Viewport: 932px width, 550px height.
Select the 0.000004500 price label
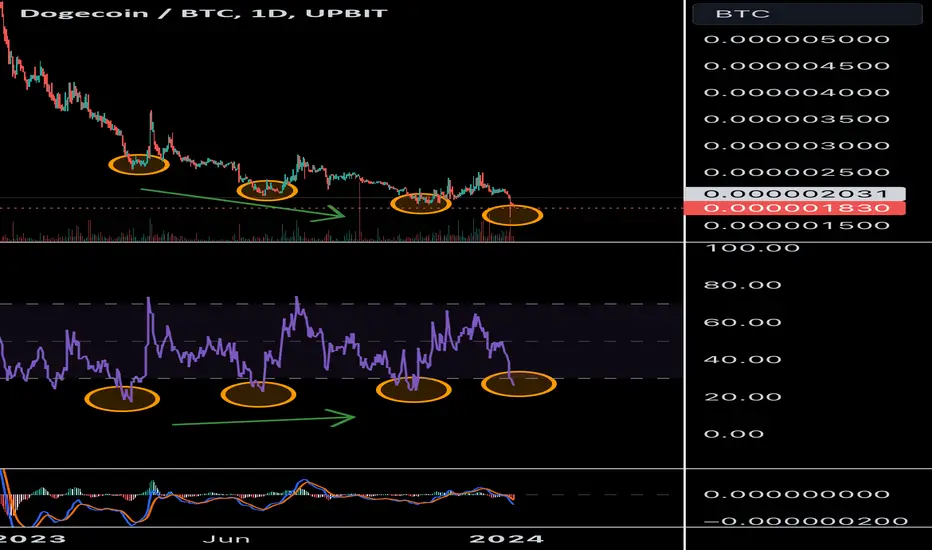(797, 66)
